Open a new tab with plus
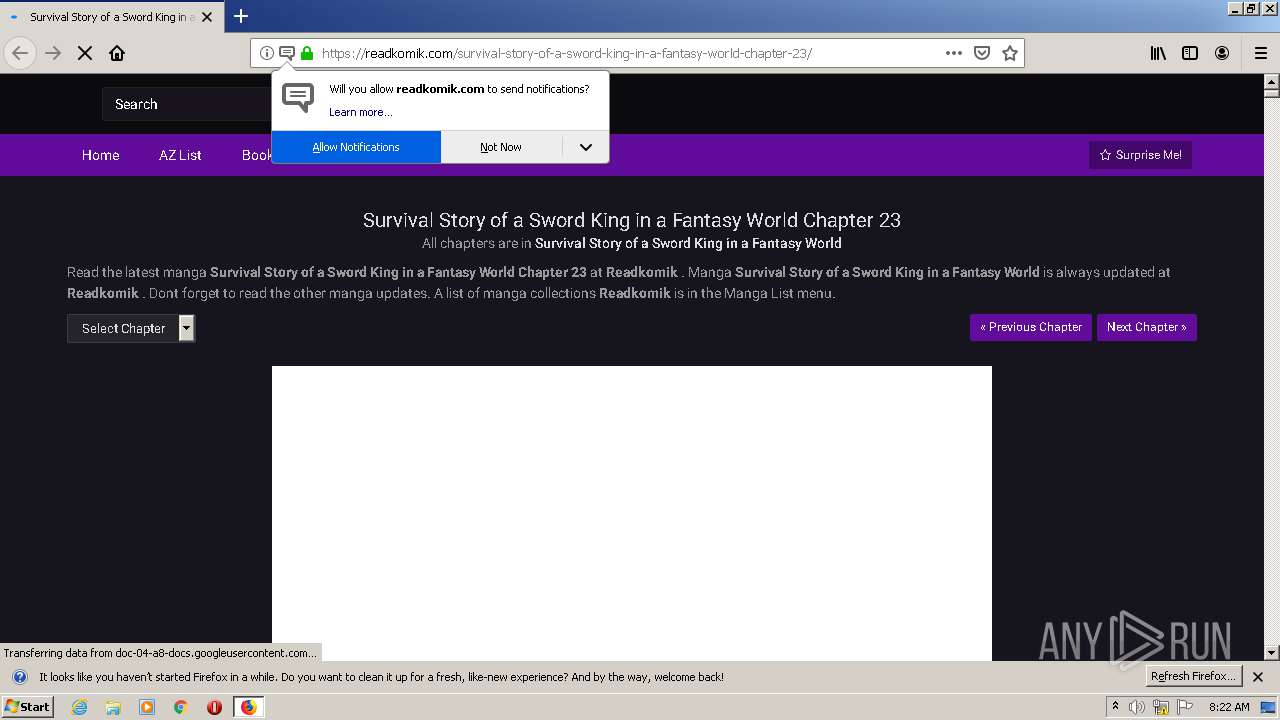The height and width of the screenshot is (720, 1280). pos(241,16)
